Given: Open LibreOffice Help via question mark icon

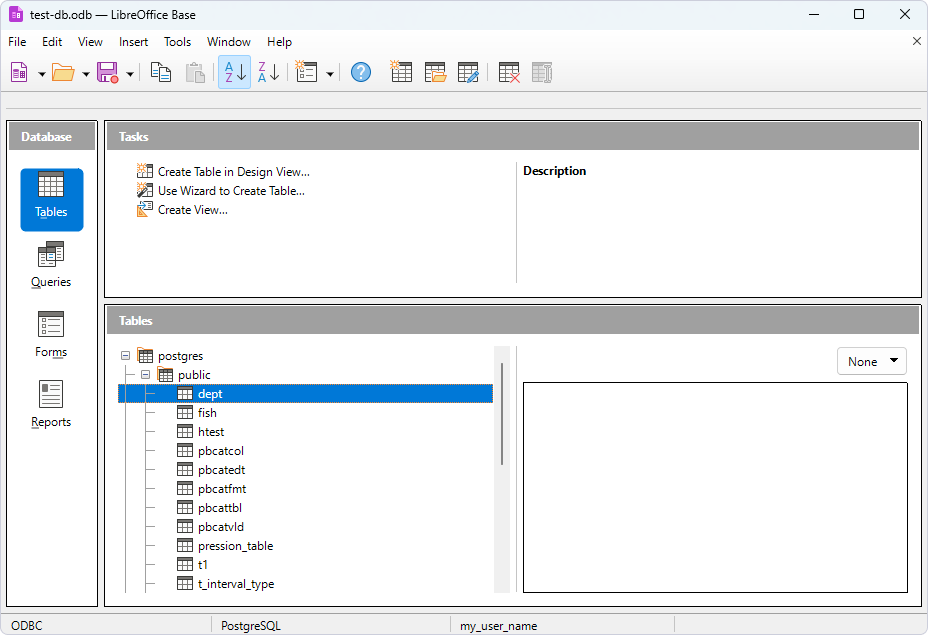Looking at the screenshot, I should [x=361, y=72].
